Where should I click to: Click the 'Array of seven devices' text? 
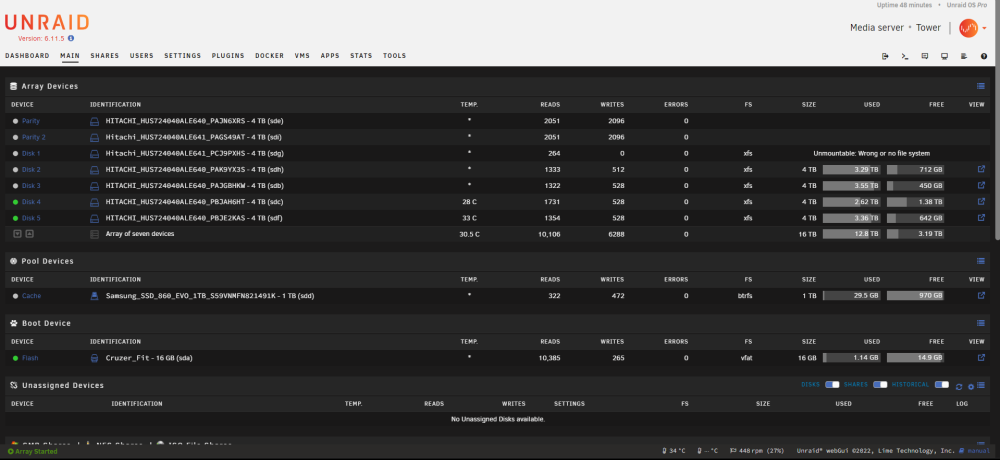140,234
